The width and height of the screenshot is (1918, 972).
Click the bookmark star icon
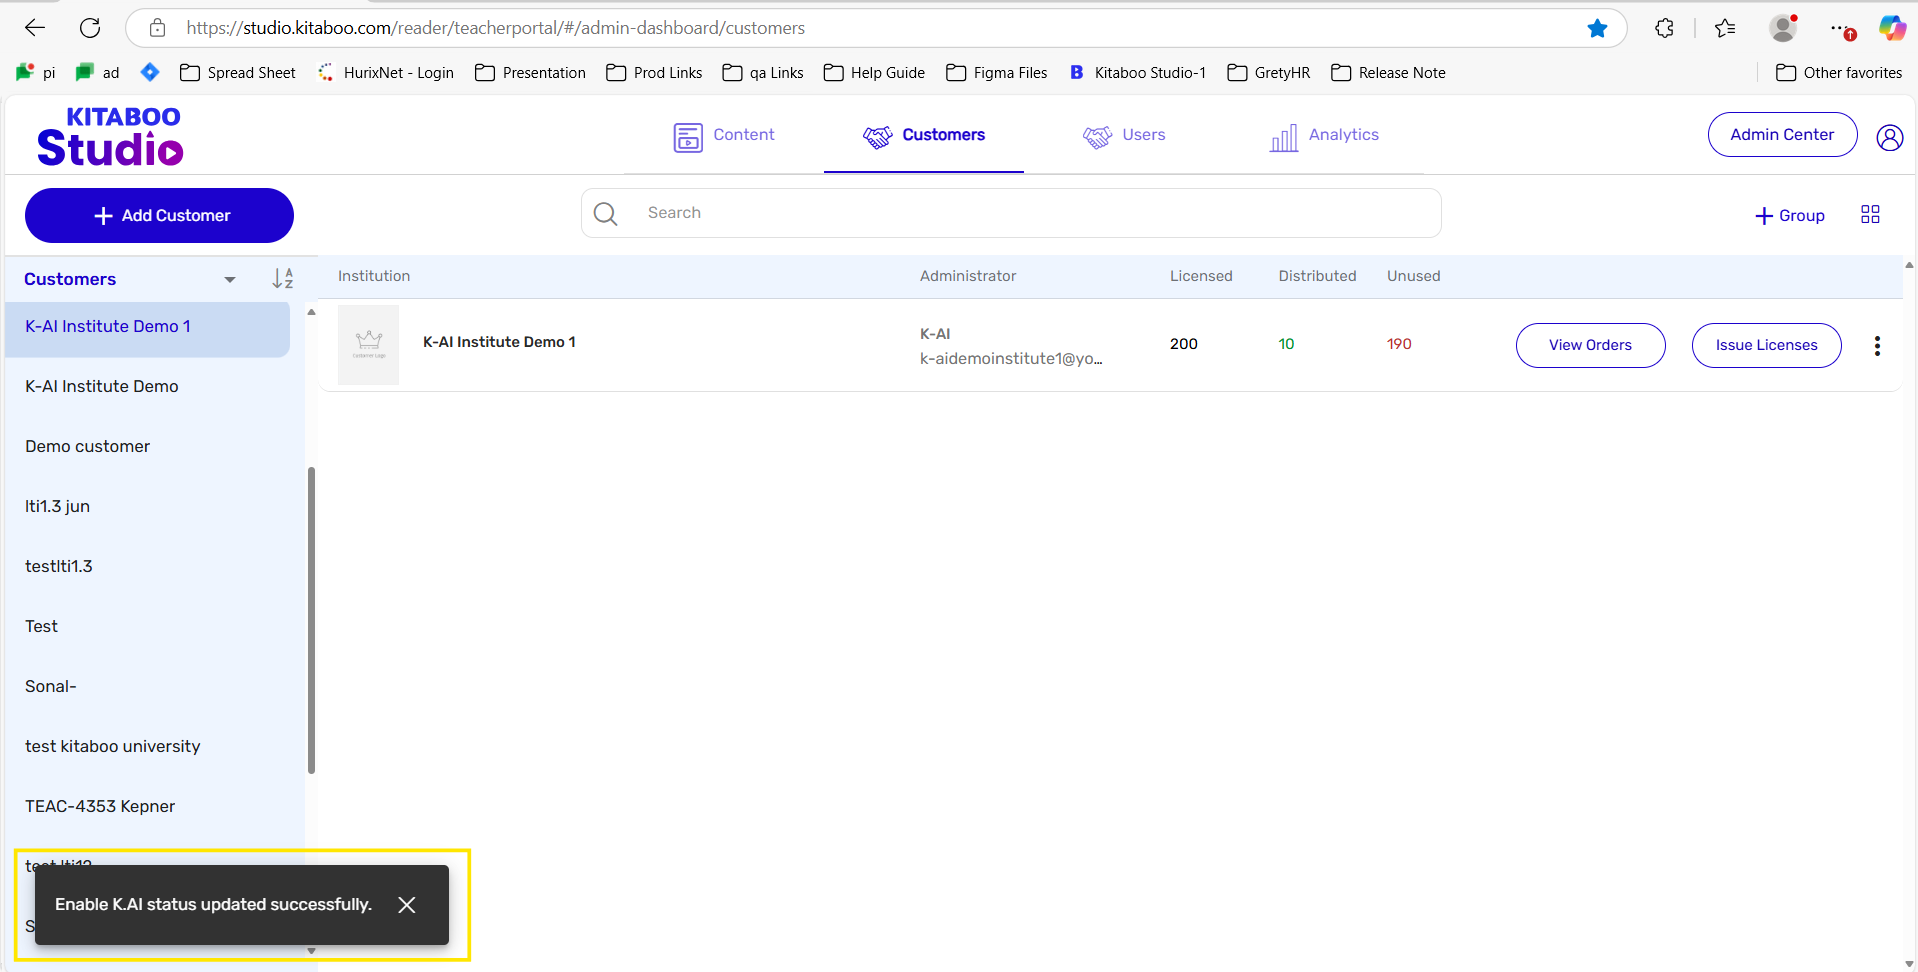(1597, 28)
